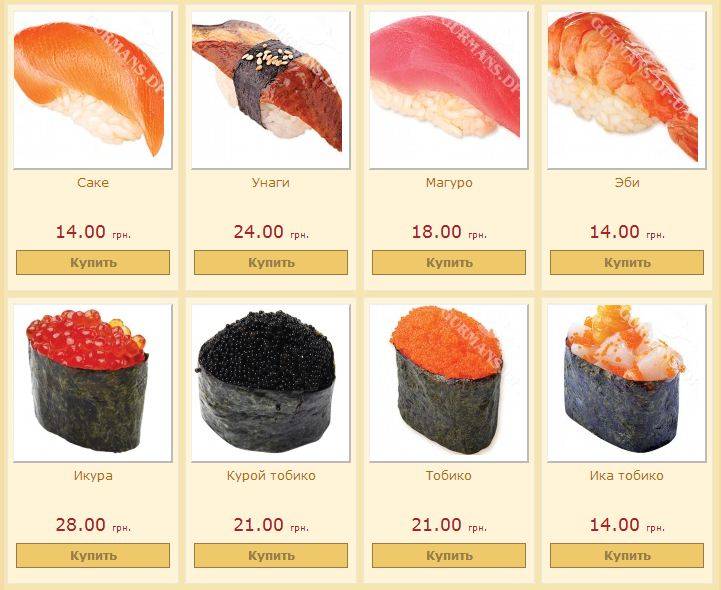
Task: Buy the Эби with the Купить button
Action: [x=627, y=263]
